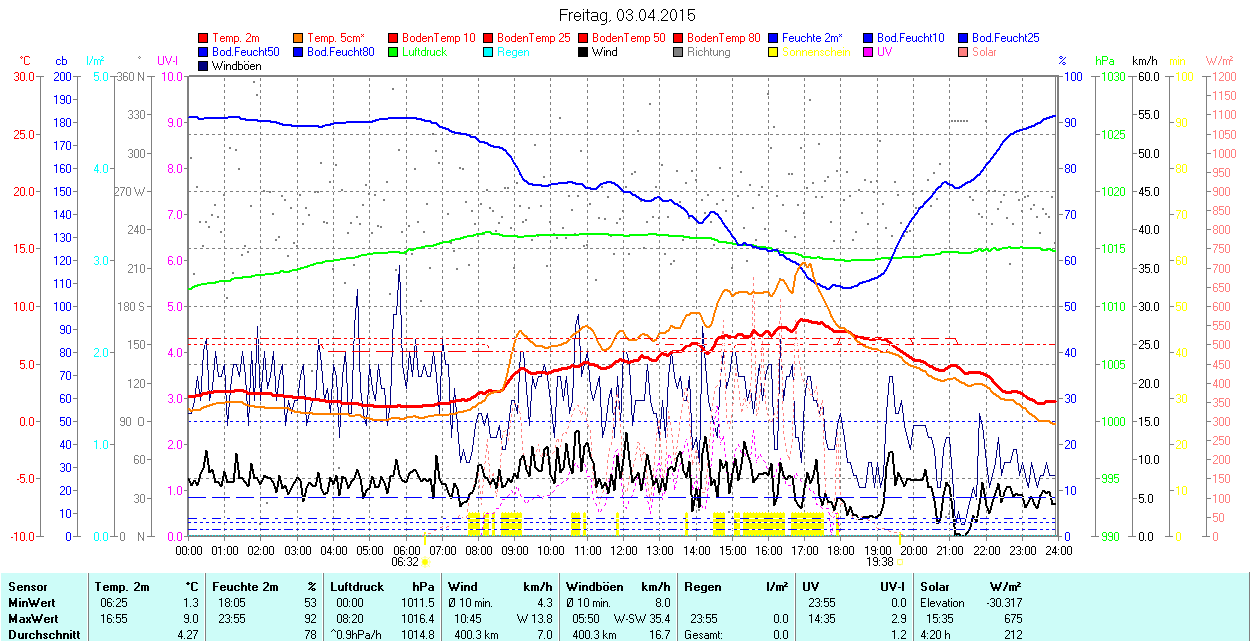Click the 12:00 label on the time axis

(x=624, y=550)
